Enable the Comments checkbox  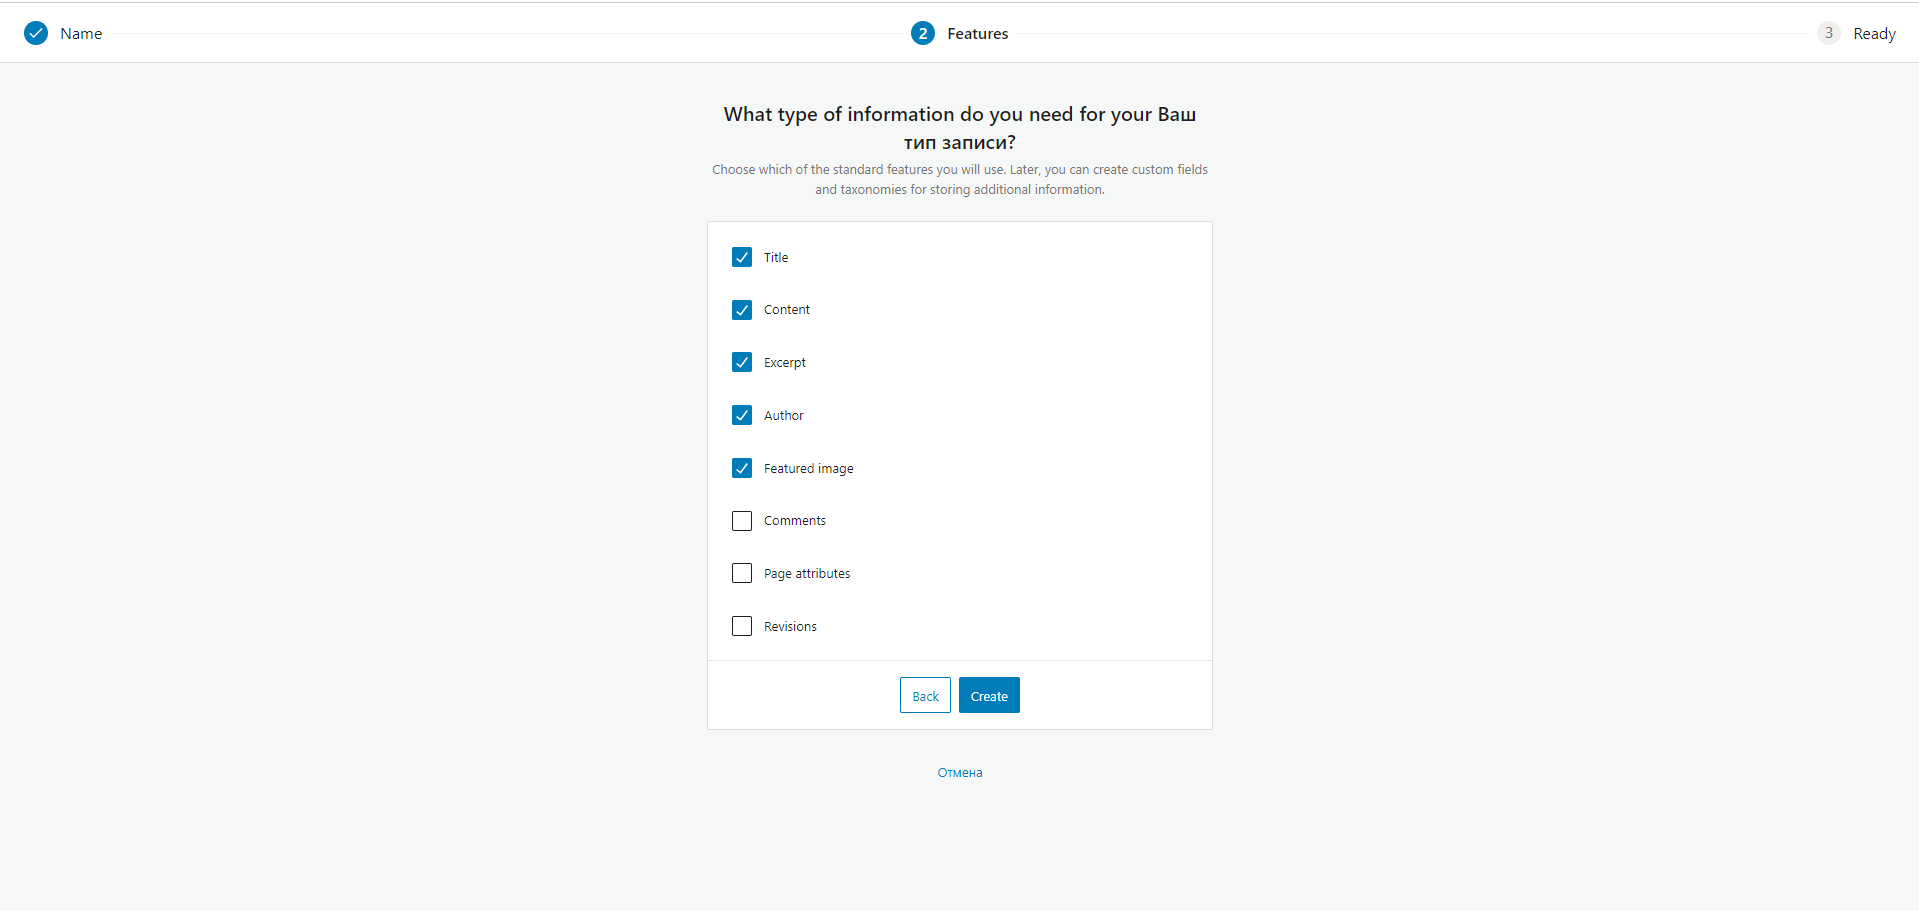[742, 521]
